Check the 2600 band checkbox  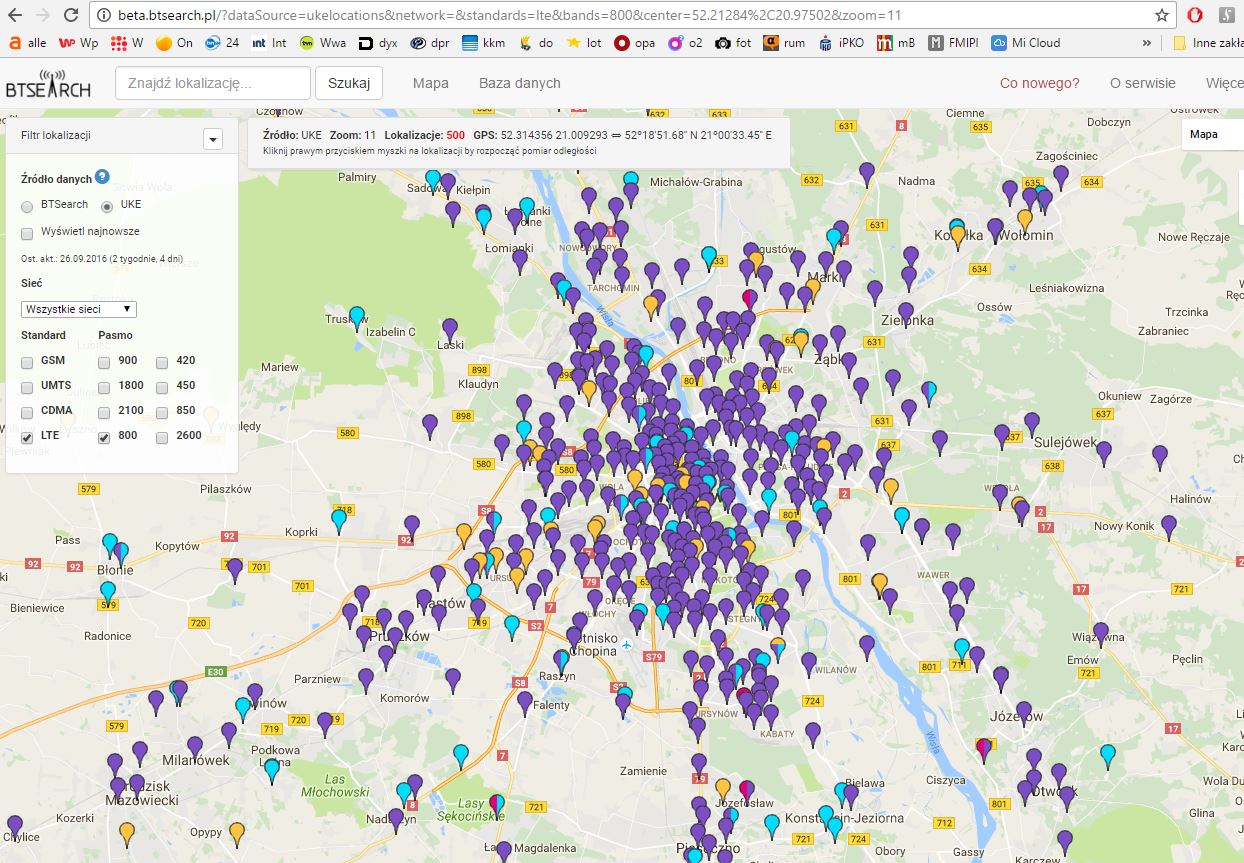[x=162, y=436]
